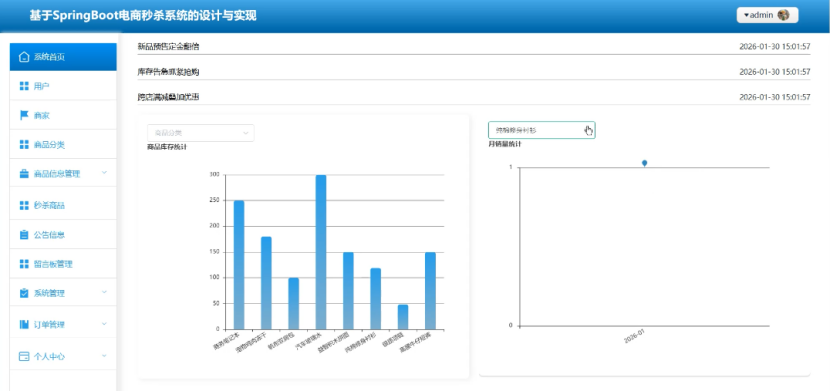The image size is (830, 391).
Task: Click the card icon beside 个人中心
Action: [24, 356]
